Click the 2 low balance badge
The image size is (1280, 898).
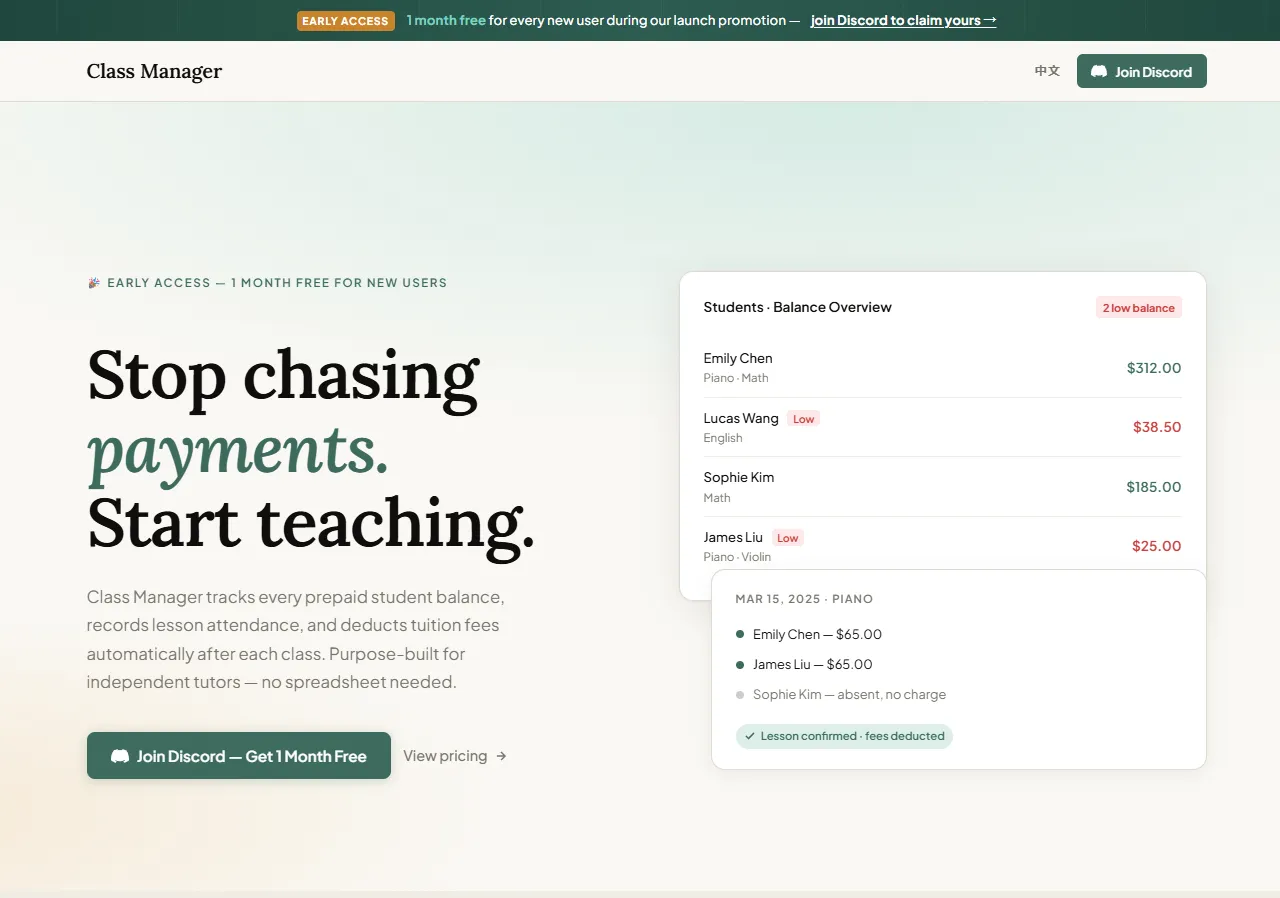click(1138, 308)
